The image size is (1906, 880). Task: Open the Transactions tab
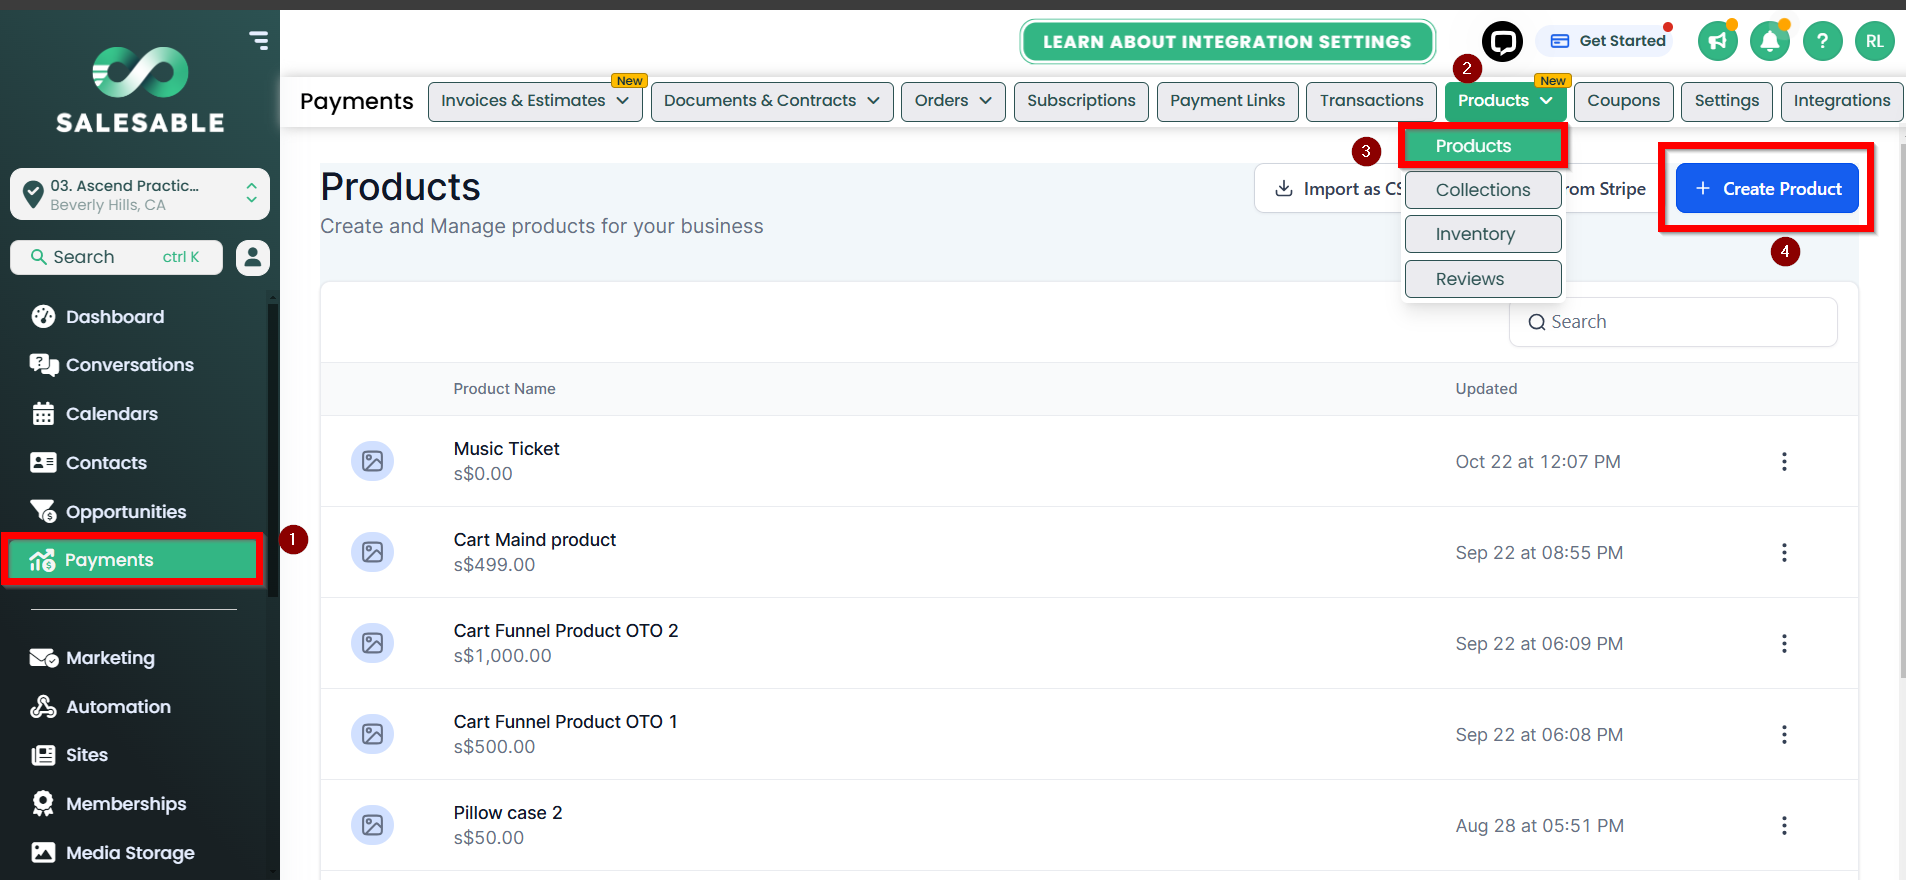(1371, 101)
